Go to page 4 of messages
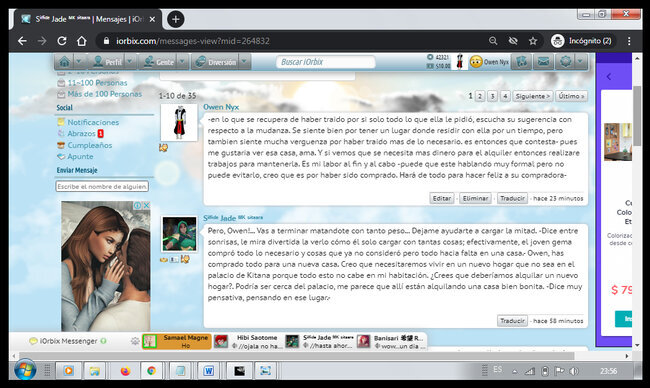 click(x=505, y=96)
